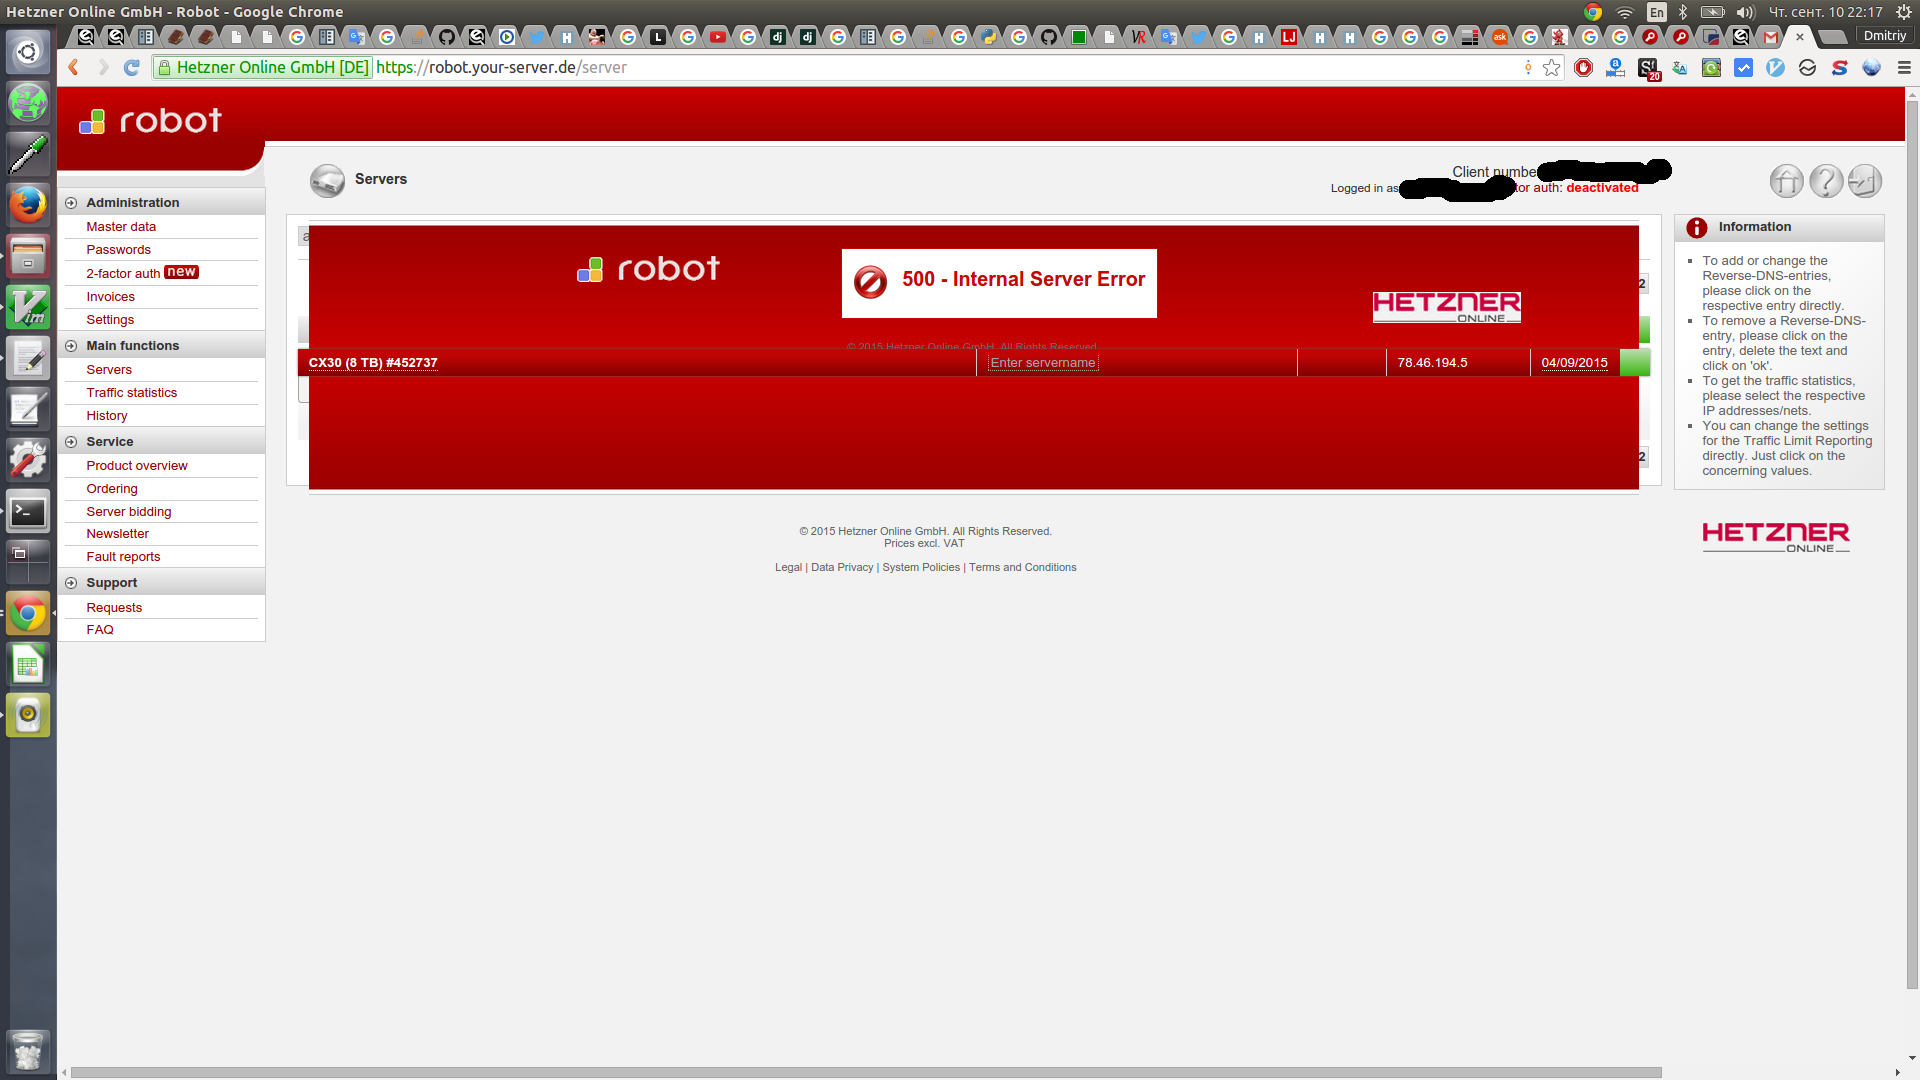This screenshot has width=1920, height=1080.
Task: Open the 2-factor auth settings link
Action: click(x=123, y=274)
